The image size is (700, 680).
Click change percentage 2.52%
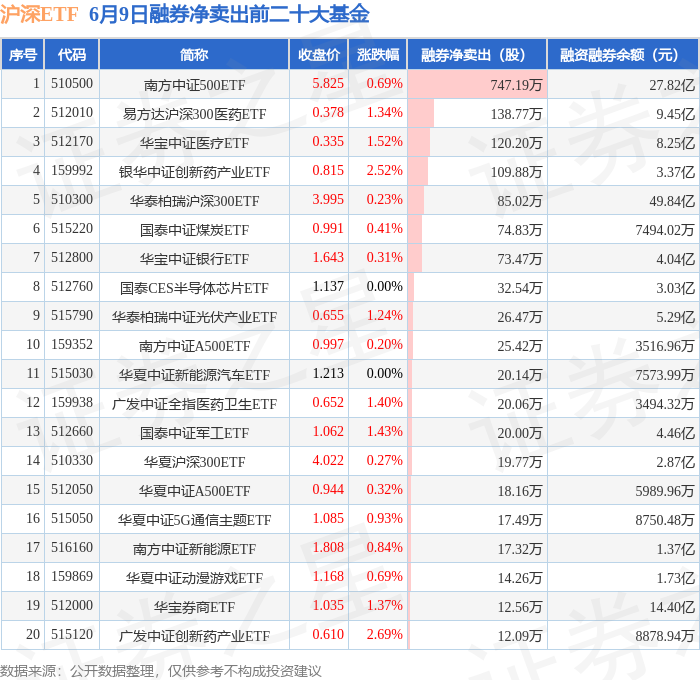click(x=384, y=171)
